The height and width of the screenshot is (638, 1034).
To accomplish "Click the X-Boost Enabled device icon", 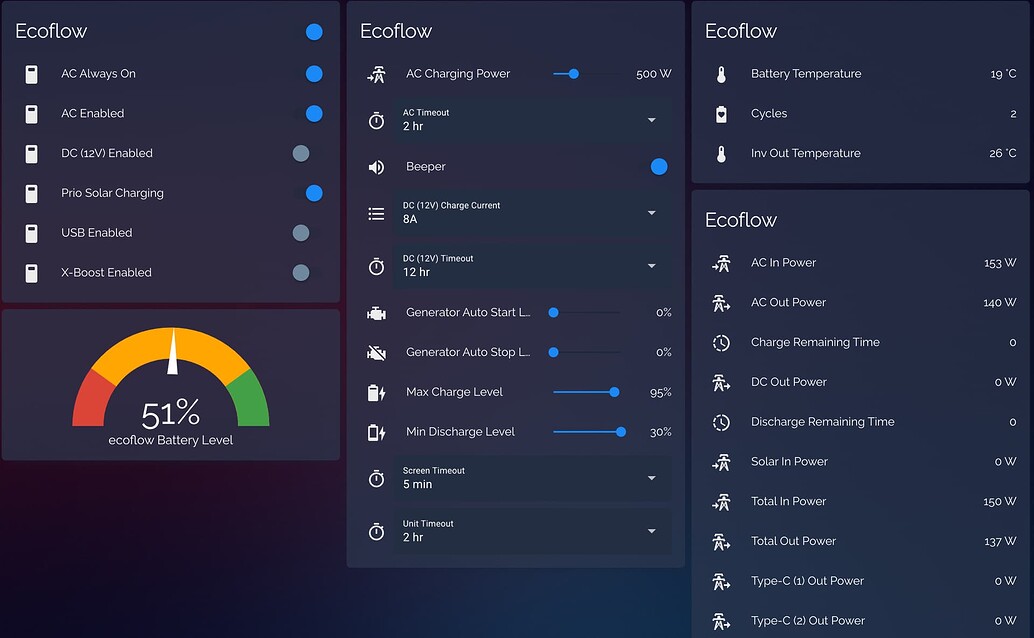I will 31,272.
